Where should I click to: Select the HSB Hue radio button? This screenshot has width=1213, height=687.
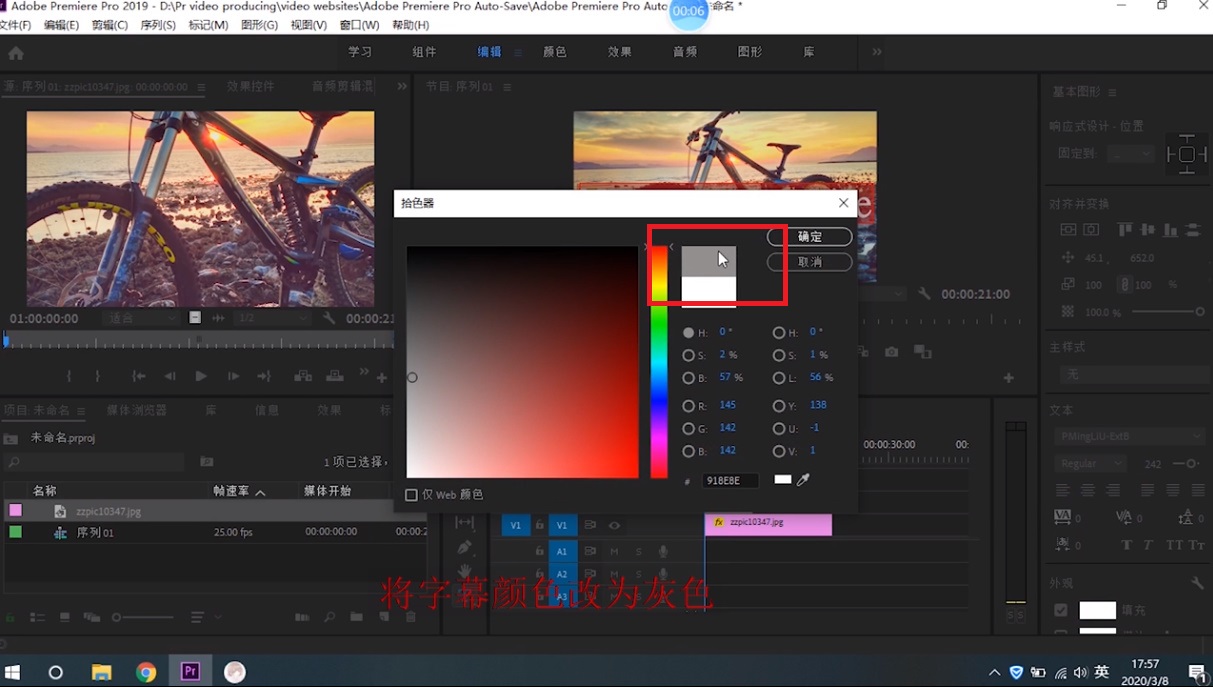[x=688, y=332]
